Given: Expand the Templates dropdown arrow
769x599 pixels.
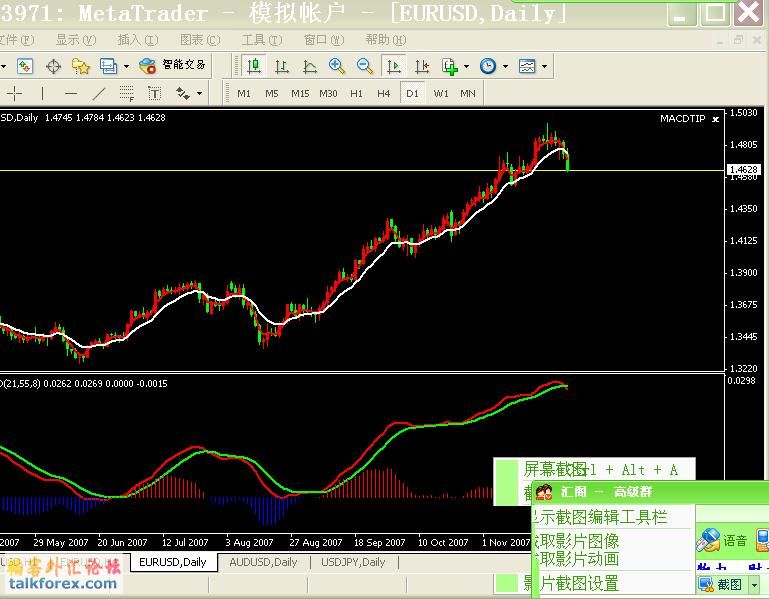Looking at the screenshot, I should (544, 66).
